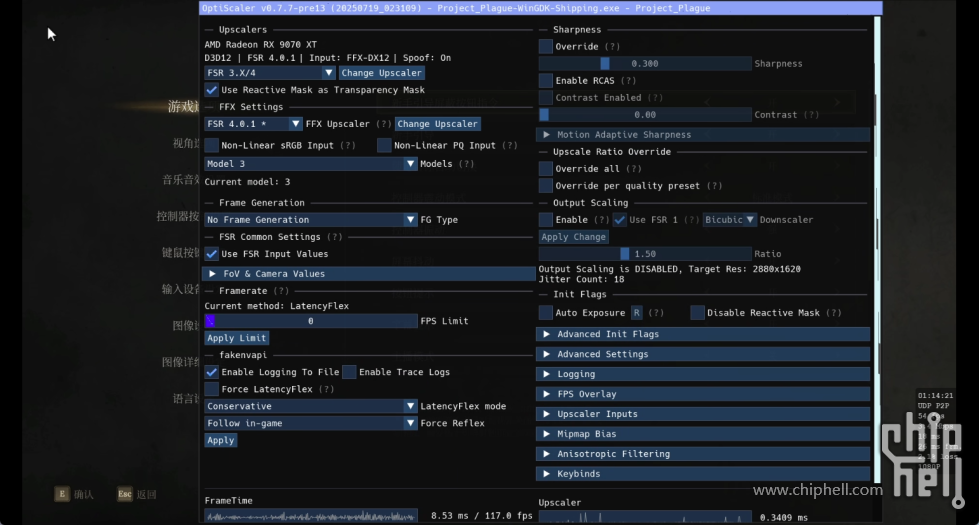Click the FrameTime graph
The height and width of the screenshot is (525, 979).
coord(311,516)
